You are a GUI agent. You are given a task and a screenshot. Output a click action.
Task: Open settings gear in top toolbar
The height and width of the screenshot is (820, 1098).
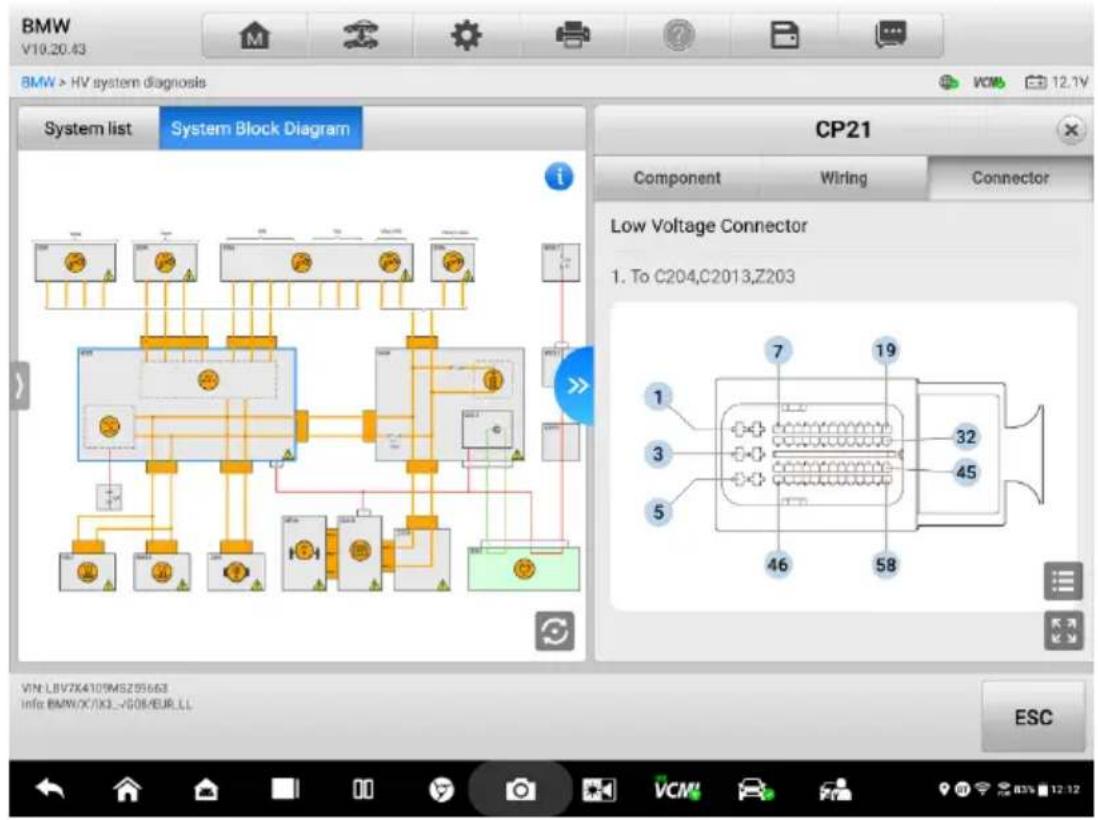pyautogui.click(x=466, y=35)
